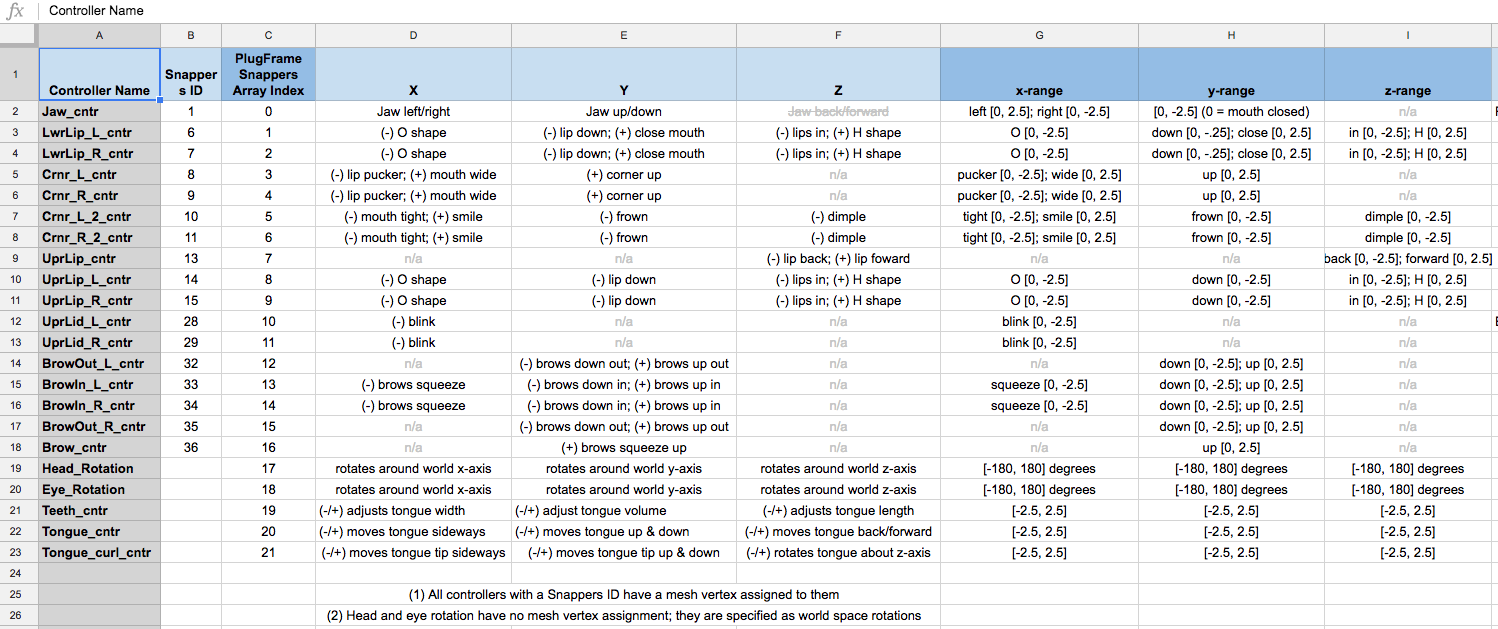Click the '(0 = mouth closed)' y-range cell
Image resolution: width=1498 pixels, height=629 pixels.
[1231, 112]
